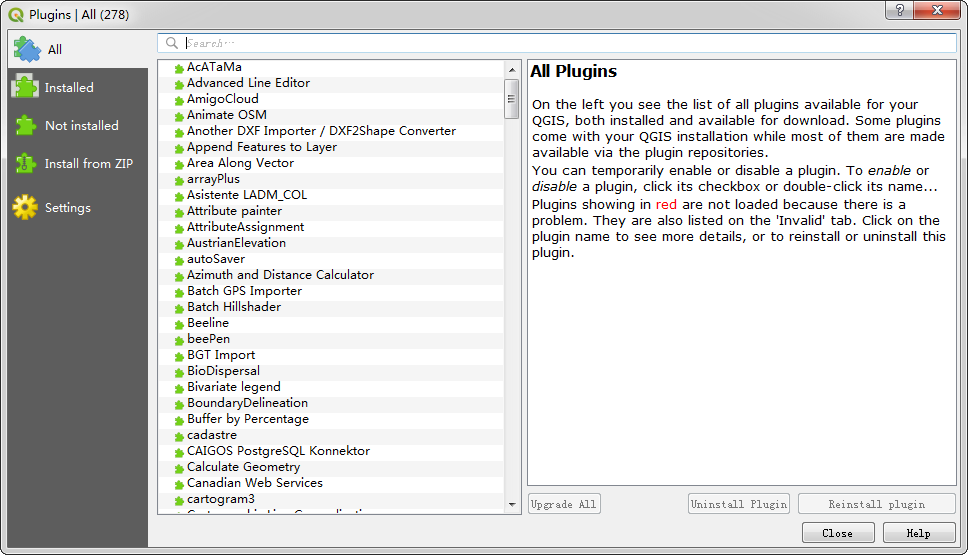Viewport: 968px width, 555px height.
Task: Click the plugin icon beside Attribute painter
Action: pos(179,212)
